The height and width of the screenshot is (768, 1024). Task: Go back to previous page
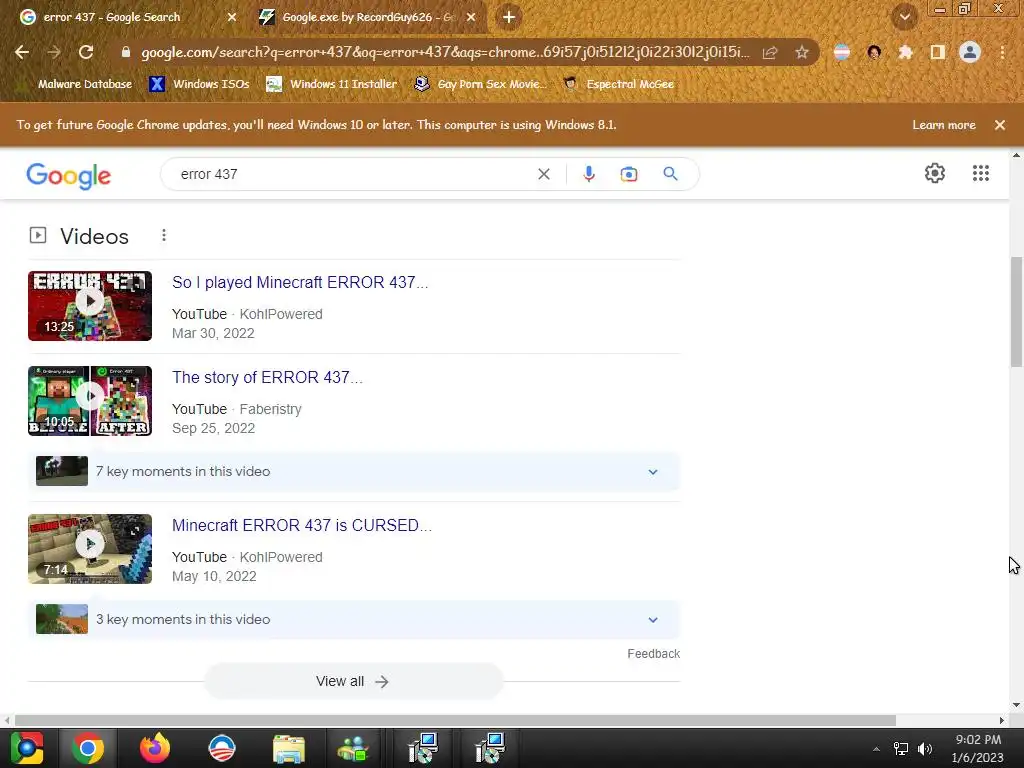pyautogui.click(x=22, y=52)
